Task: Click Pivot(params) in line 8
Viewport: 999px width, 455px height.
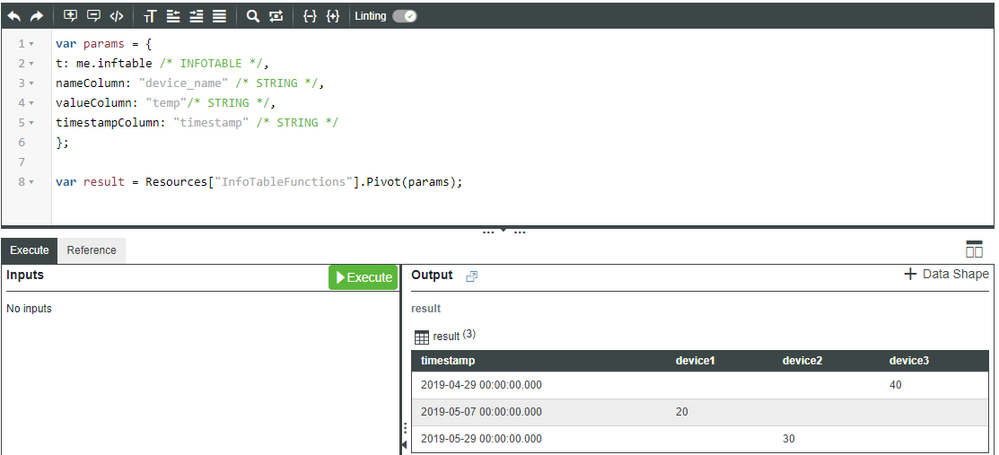Action: coord(411,182)
